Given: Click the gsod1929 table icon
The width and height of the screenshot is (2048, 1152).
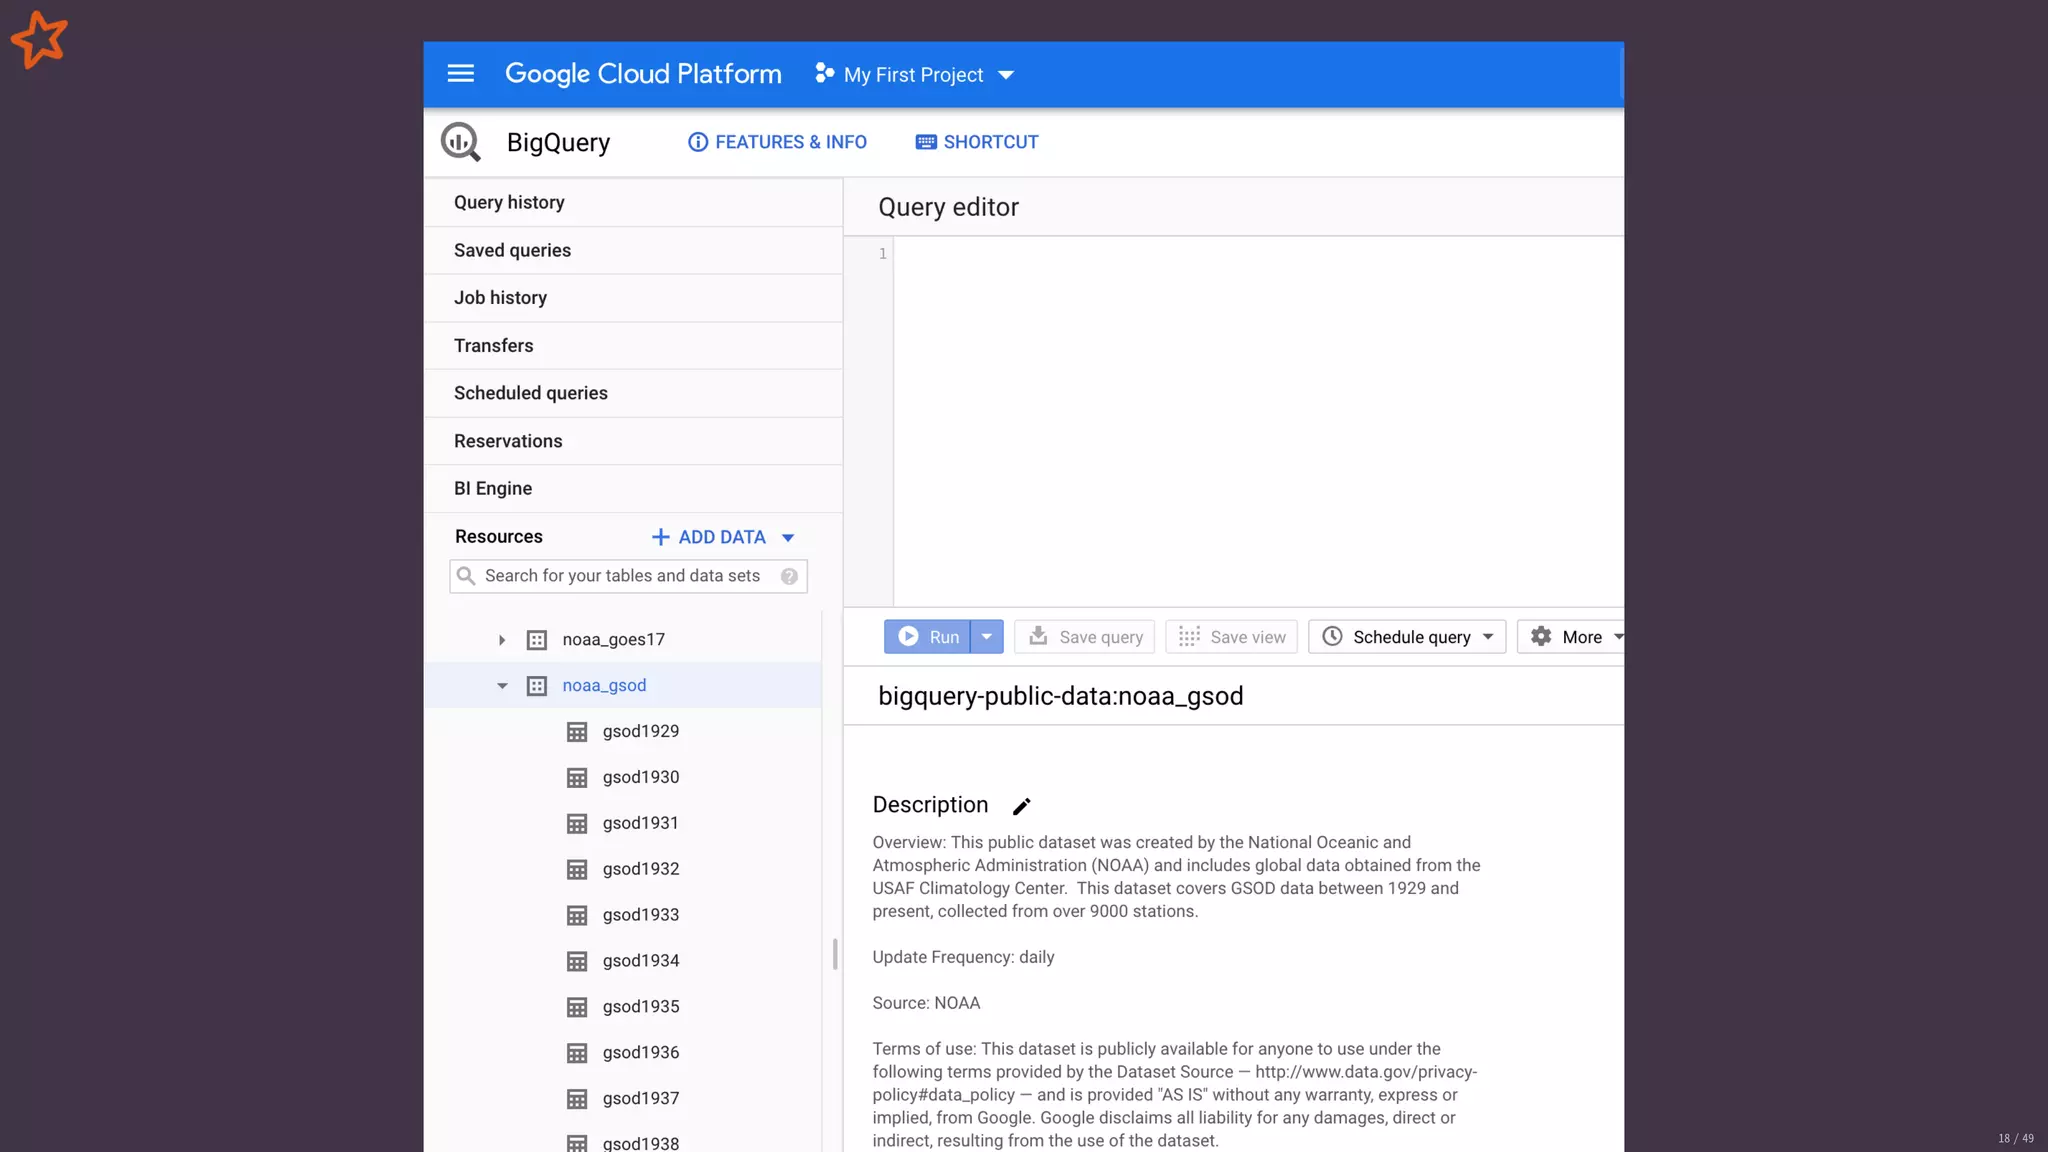Looking at the screenshot, I should tap(577, 732).
